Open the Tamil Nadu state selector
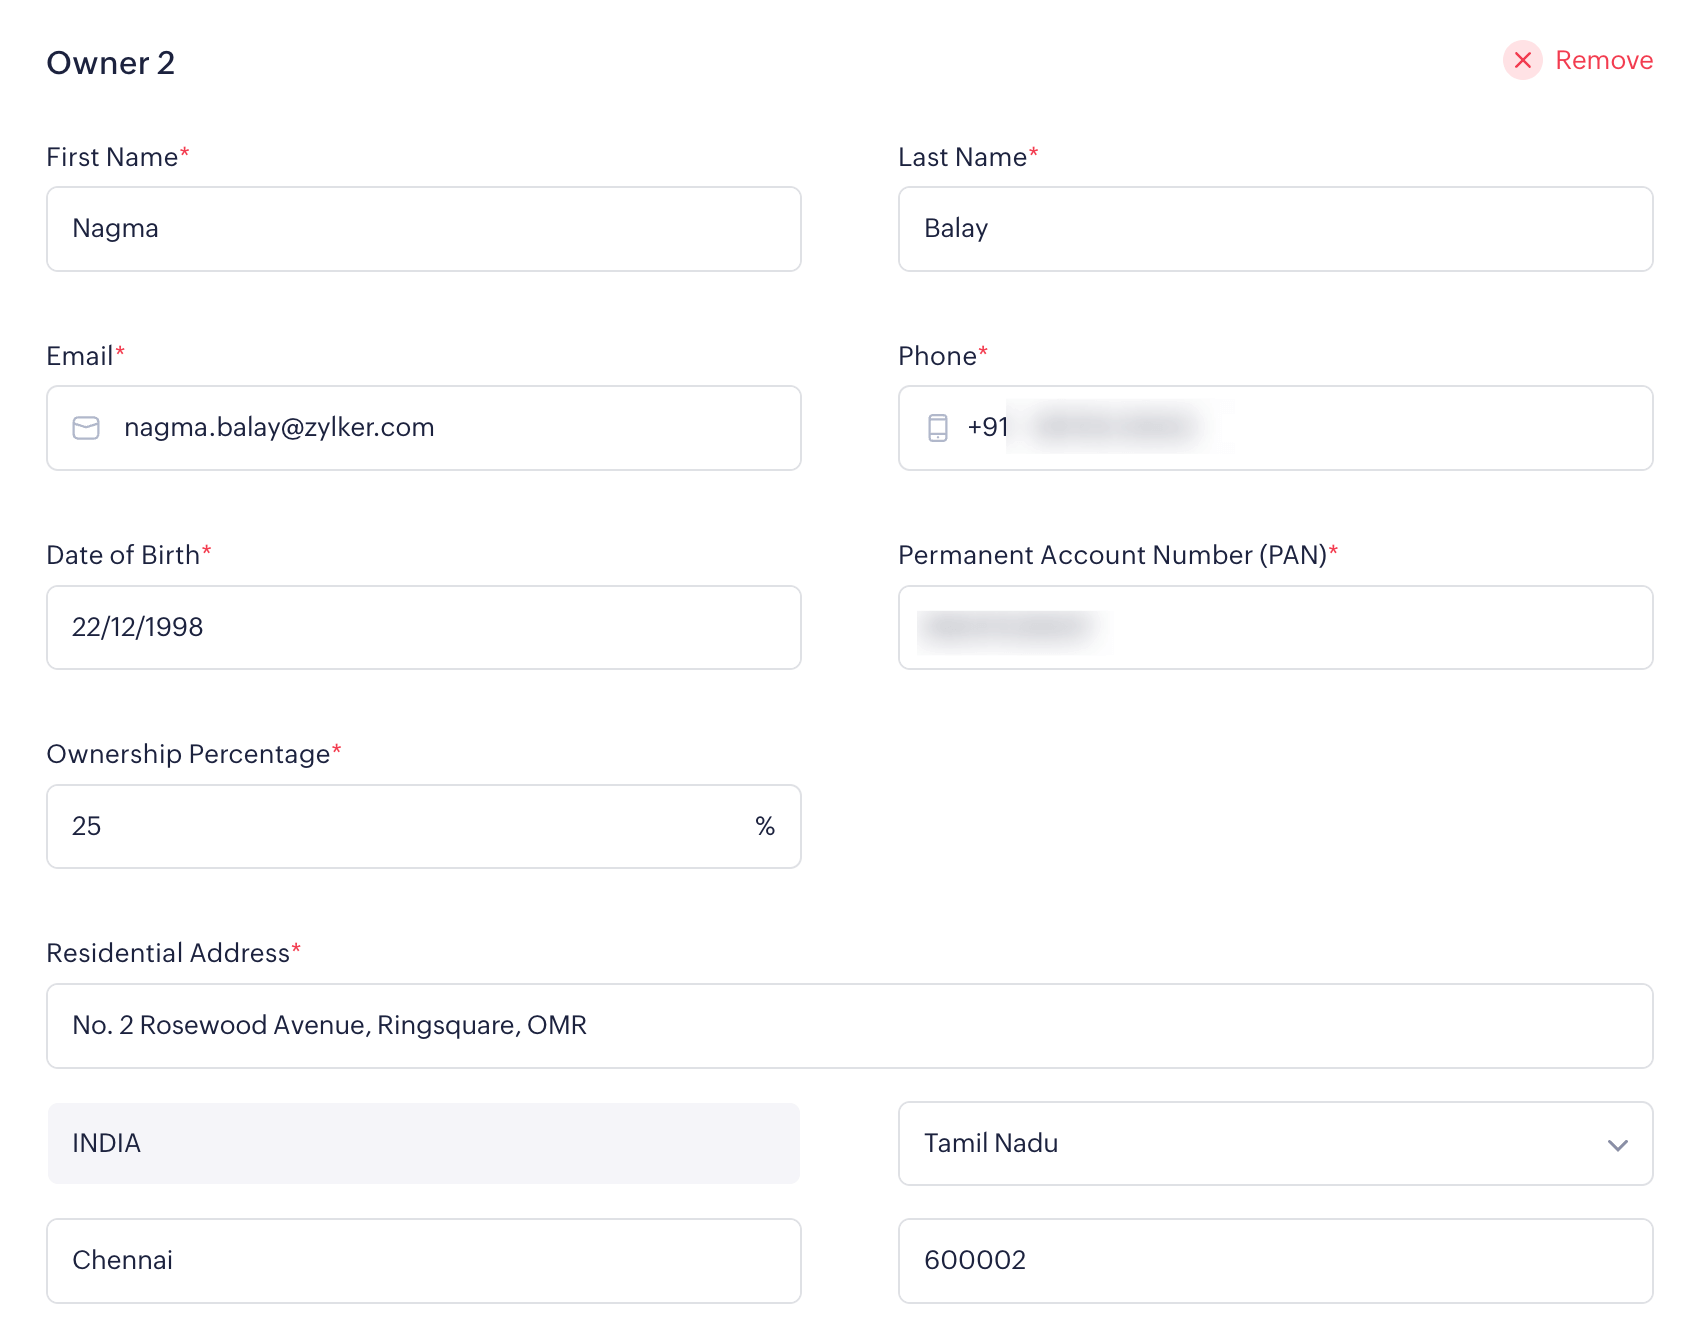Viewport: 1694px width, 1334px height. click(1250, 1144)
